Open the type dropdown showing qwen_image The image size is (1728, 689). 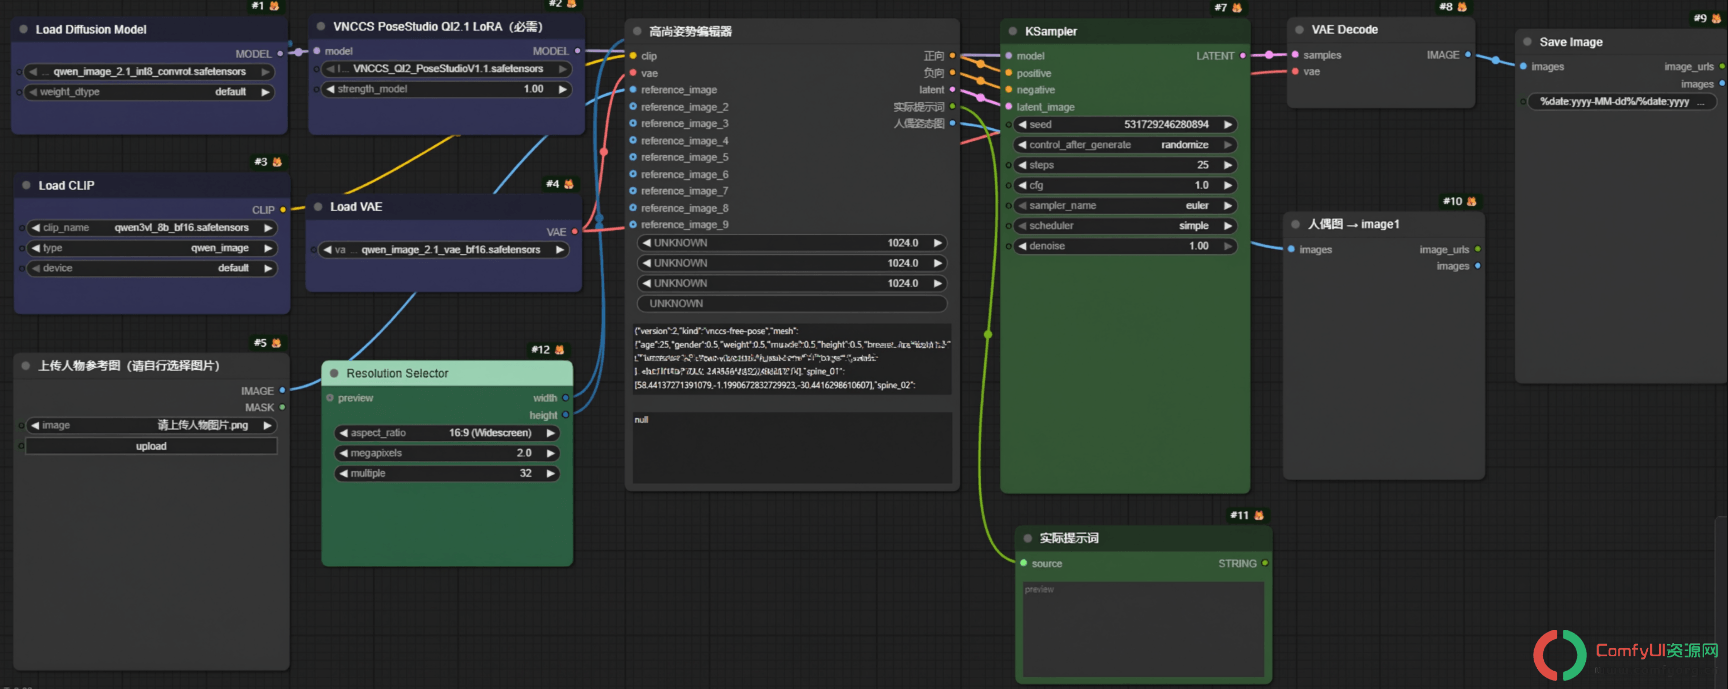pyautogui.click(x=152, y=248)
